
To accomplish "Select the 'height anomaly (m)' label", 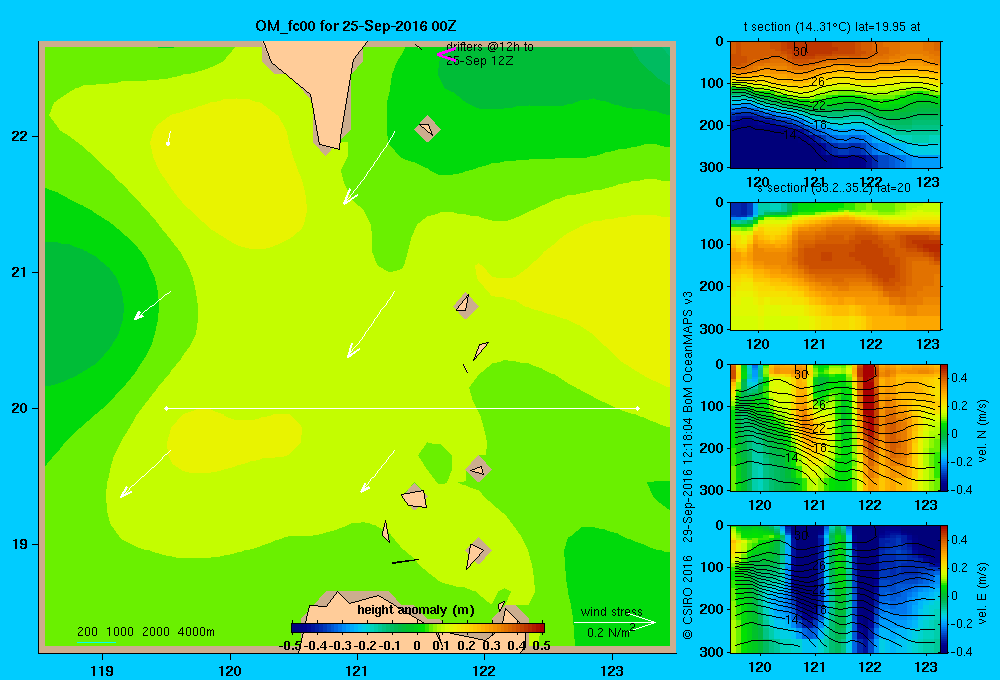I will [x=416, y=610].
